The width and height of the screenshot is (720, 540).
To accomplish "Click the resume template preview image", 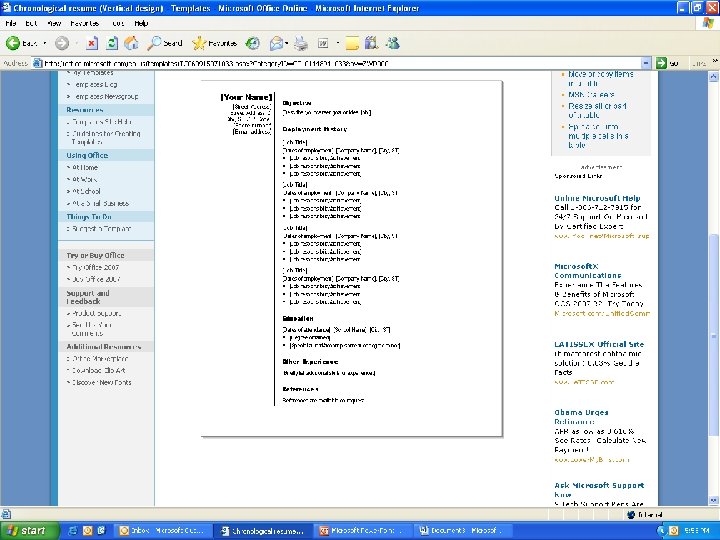I will point(352,259).
